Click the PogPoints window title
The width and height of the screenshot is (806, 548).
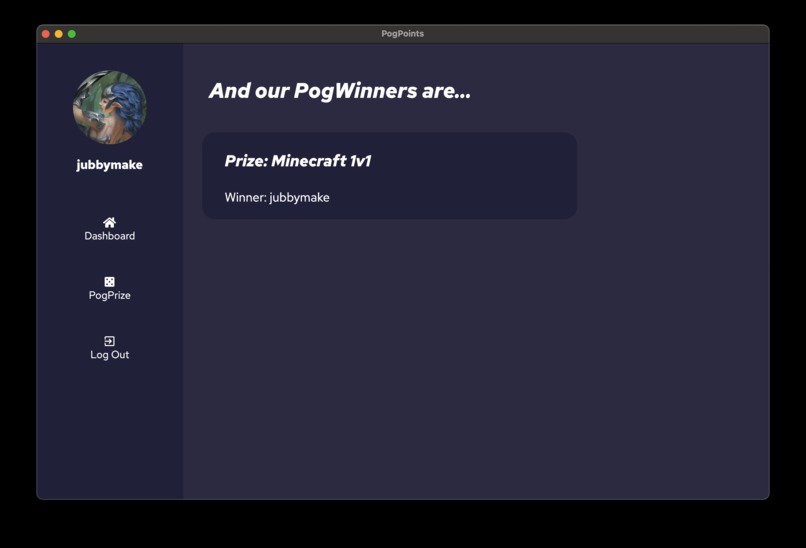pos(402,33)
